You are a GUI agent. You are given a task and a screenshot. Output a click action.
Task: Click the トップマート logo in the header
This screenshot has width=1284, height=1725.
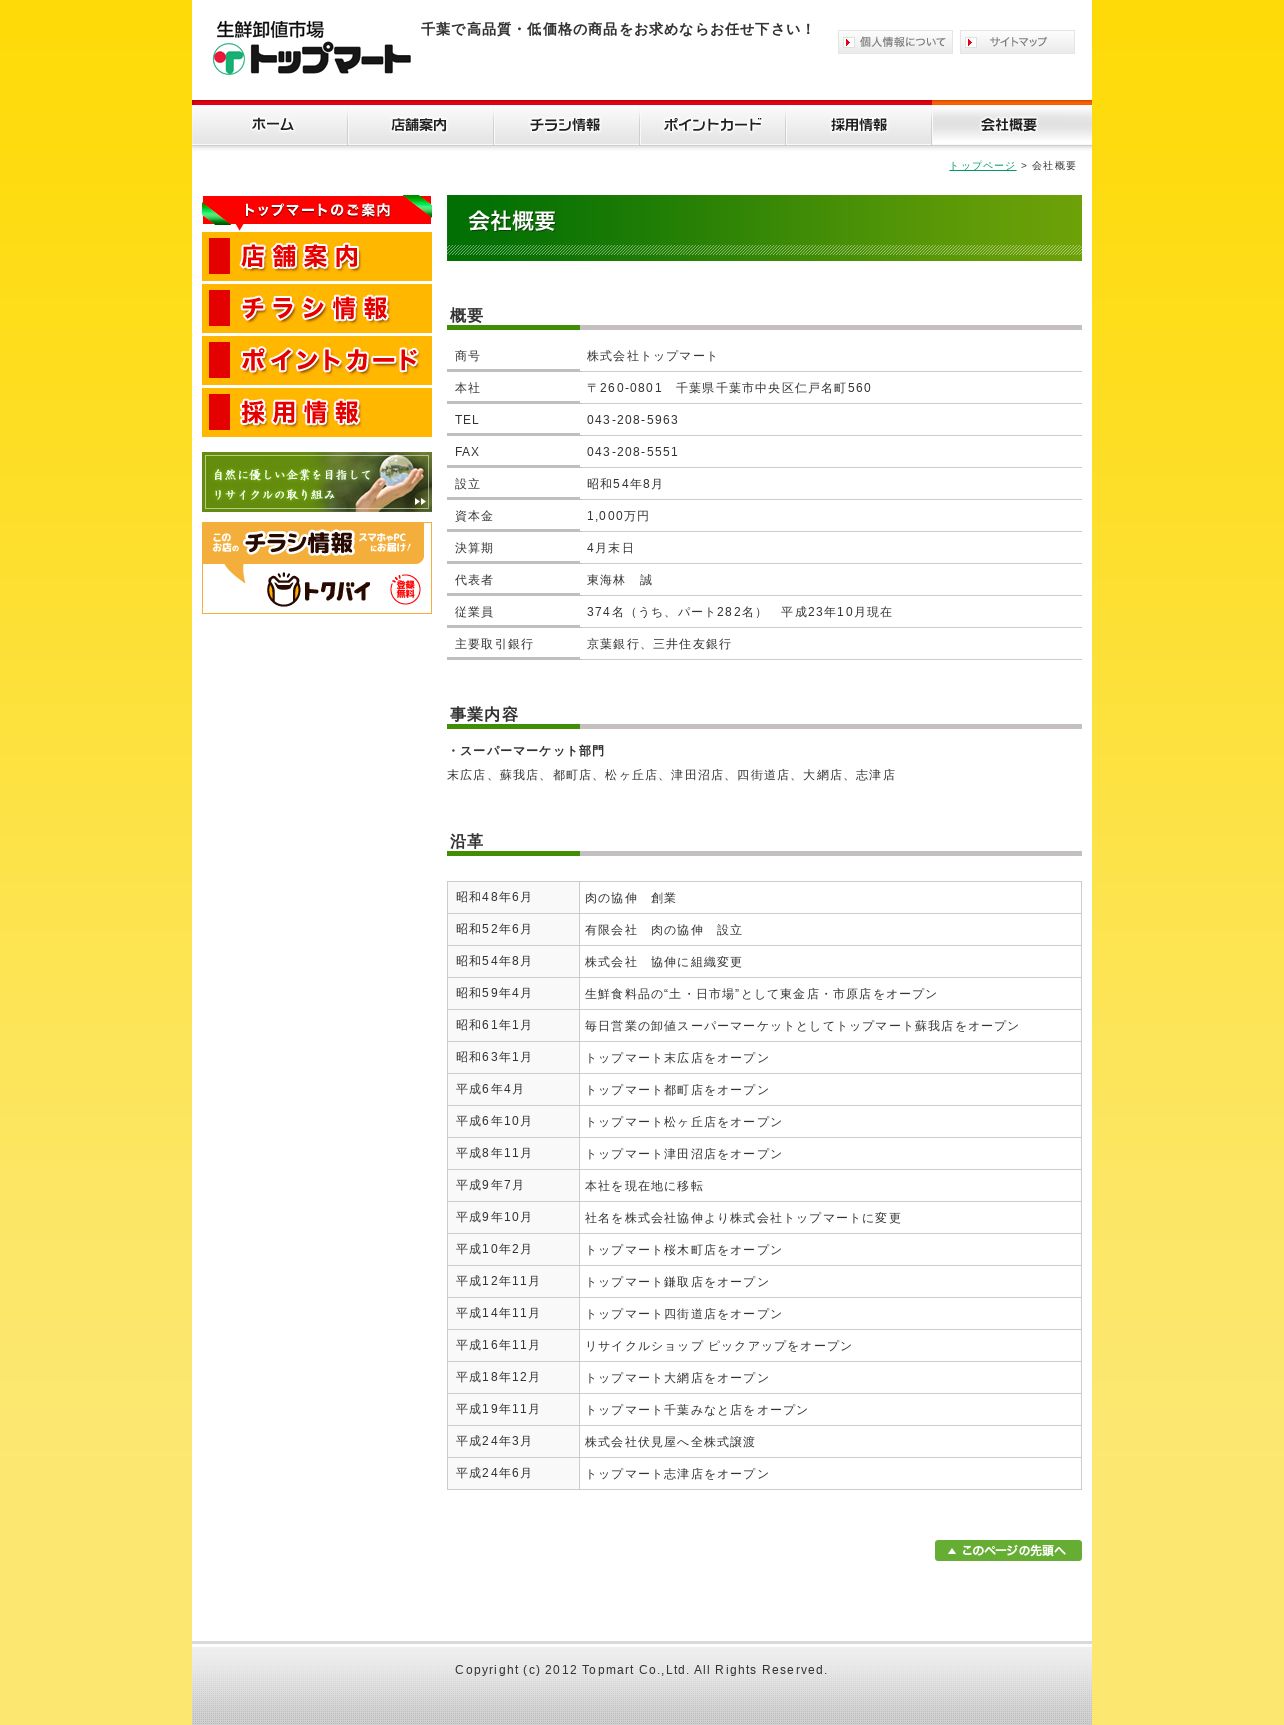[x=311, y=49]
